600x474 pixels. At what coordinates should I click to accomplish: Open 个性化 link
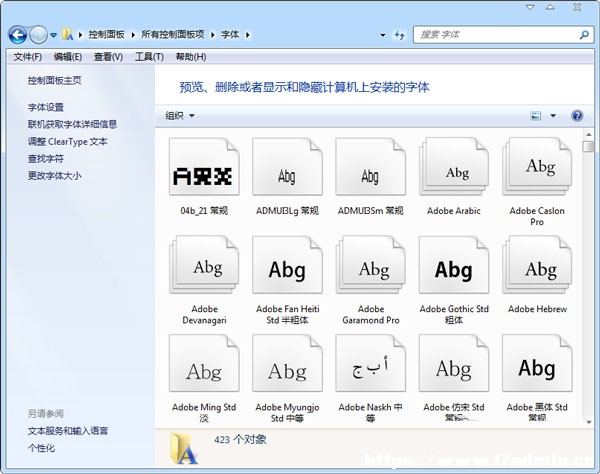(41, 448)
